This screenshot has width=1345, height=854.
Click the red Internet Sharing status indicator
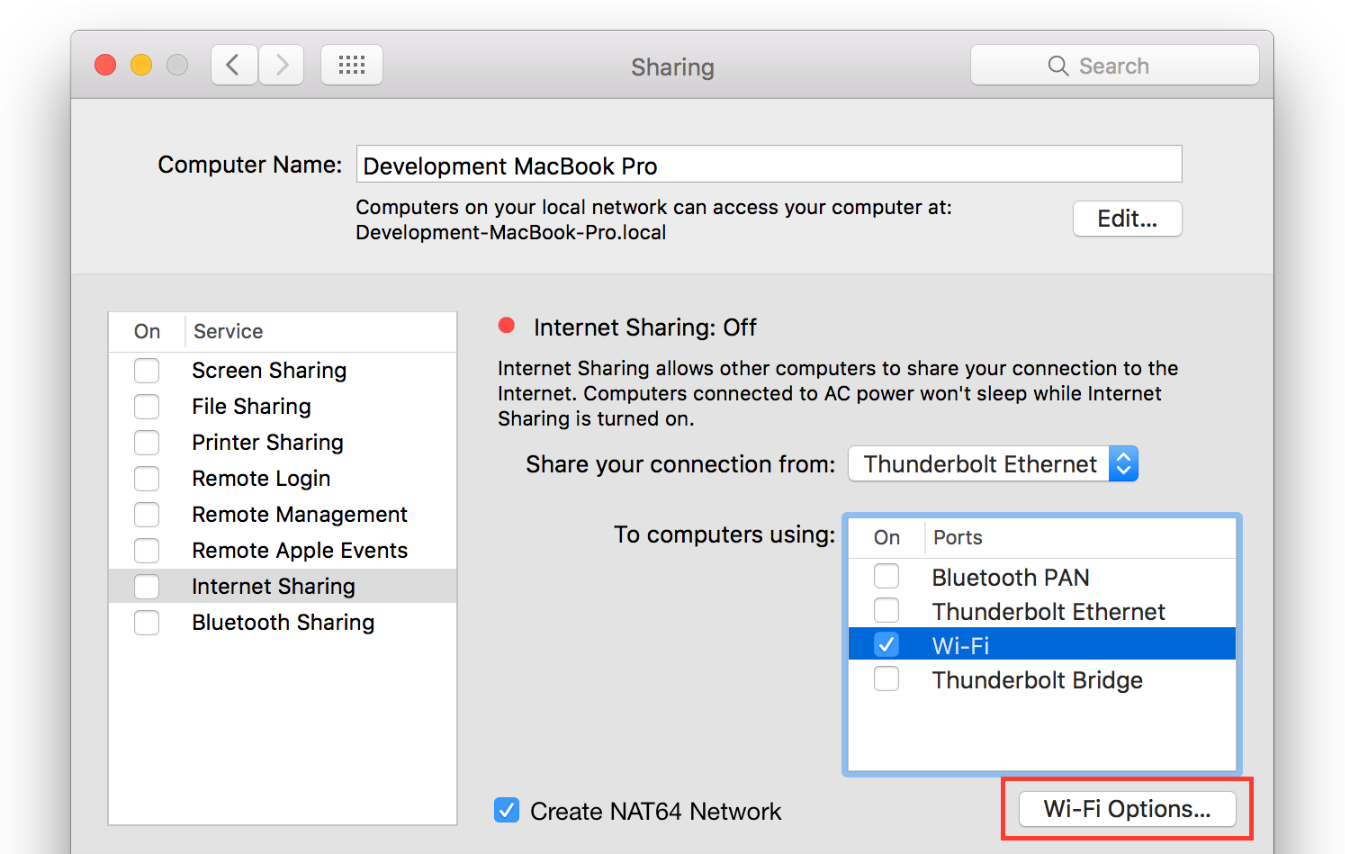(x=507, y=325)
